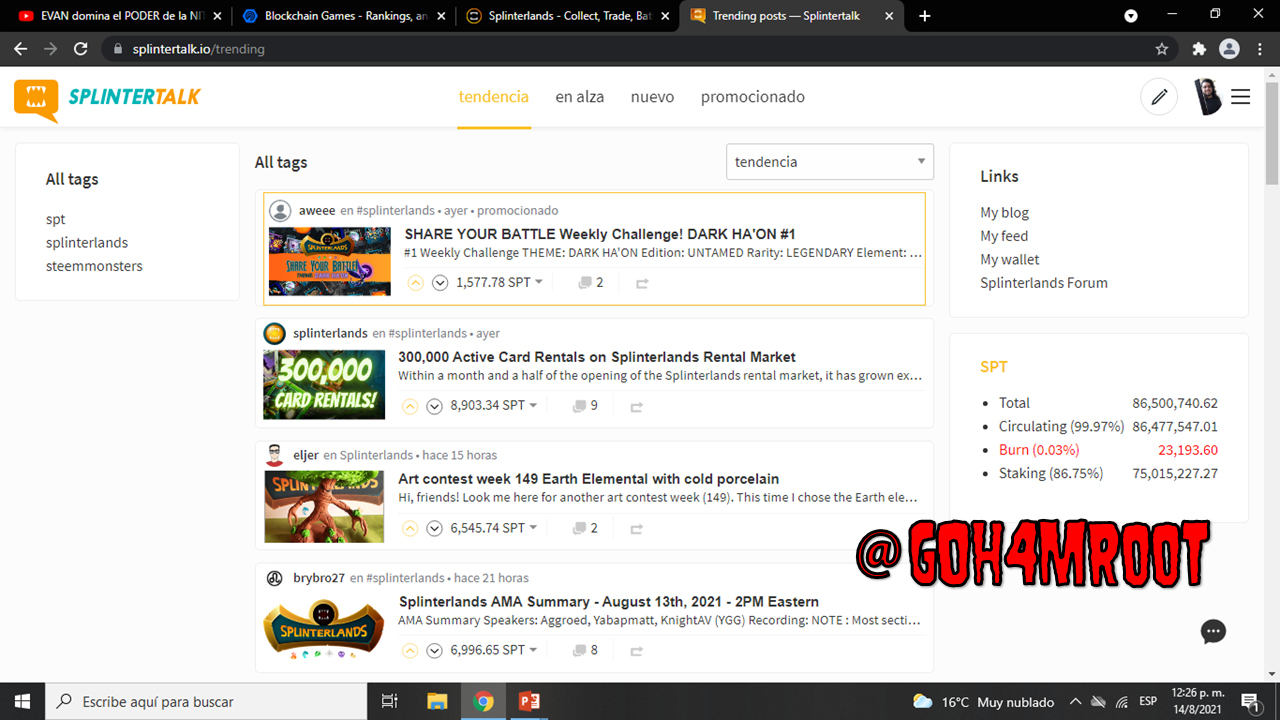This screenshot has height=720, width=1280.
Task: Open the user profile avatar
Action: tap(1208, 97)
